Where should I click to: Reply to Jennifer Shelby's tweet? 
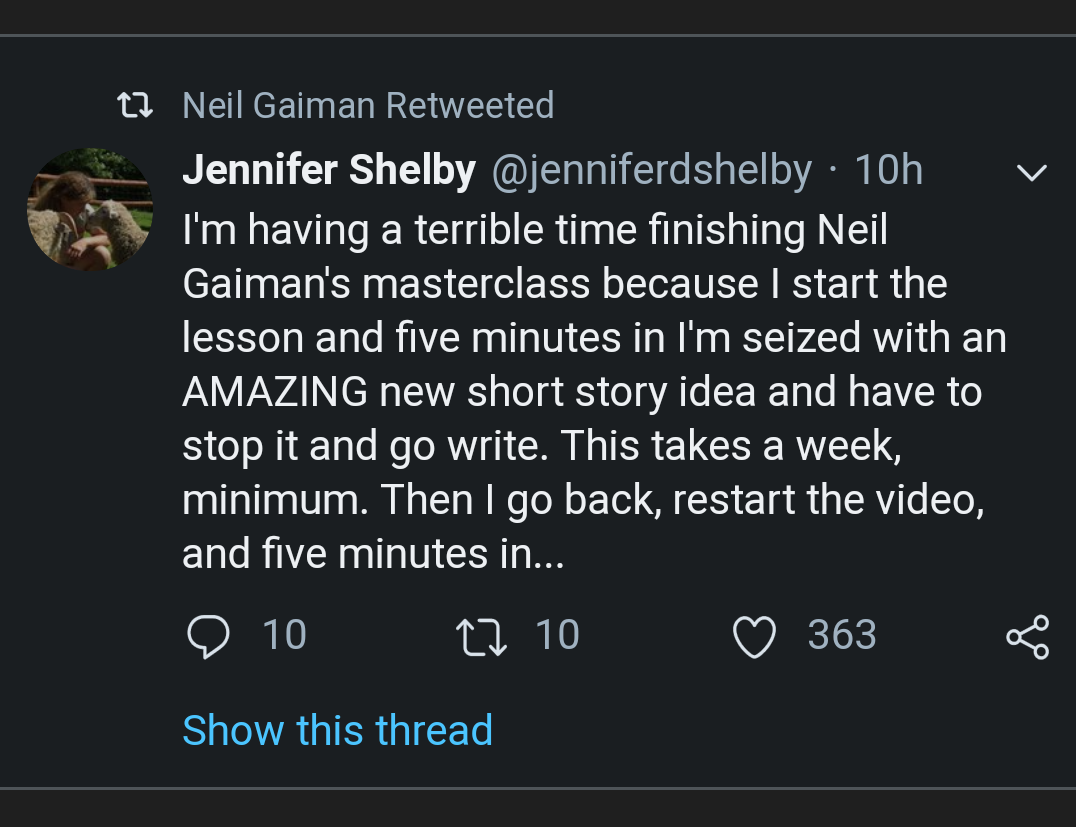pos(208,637)
